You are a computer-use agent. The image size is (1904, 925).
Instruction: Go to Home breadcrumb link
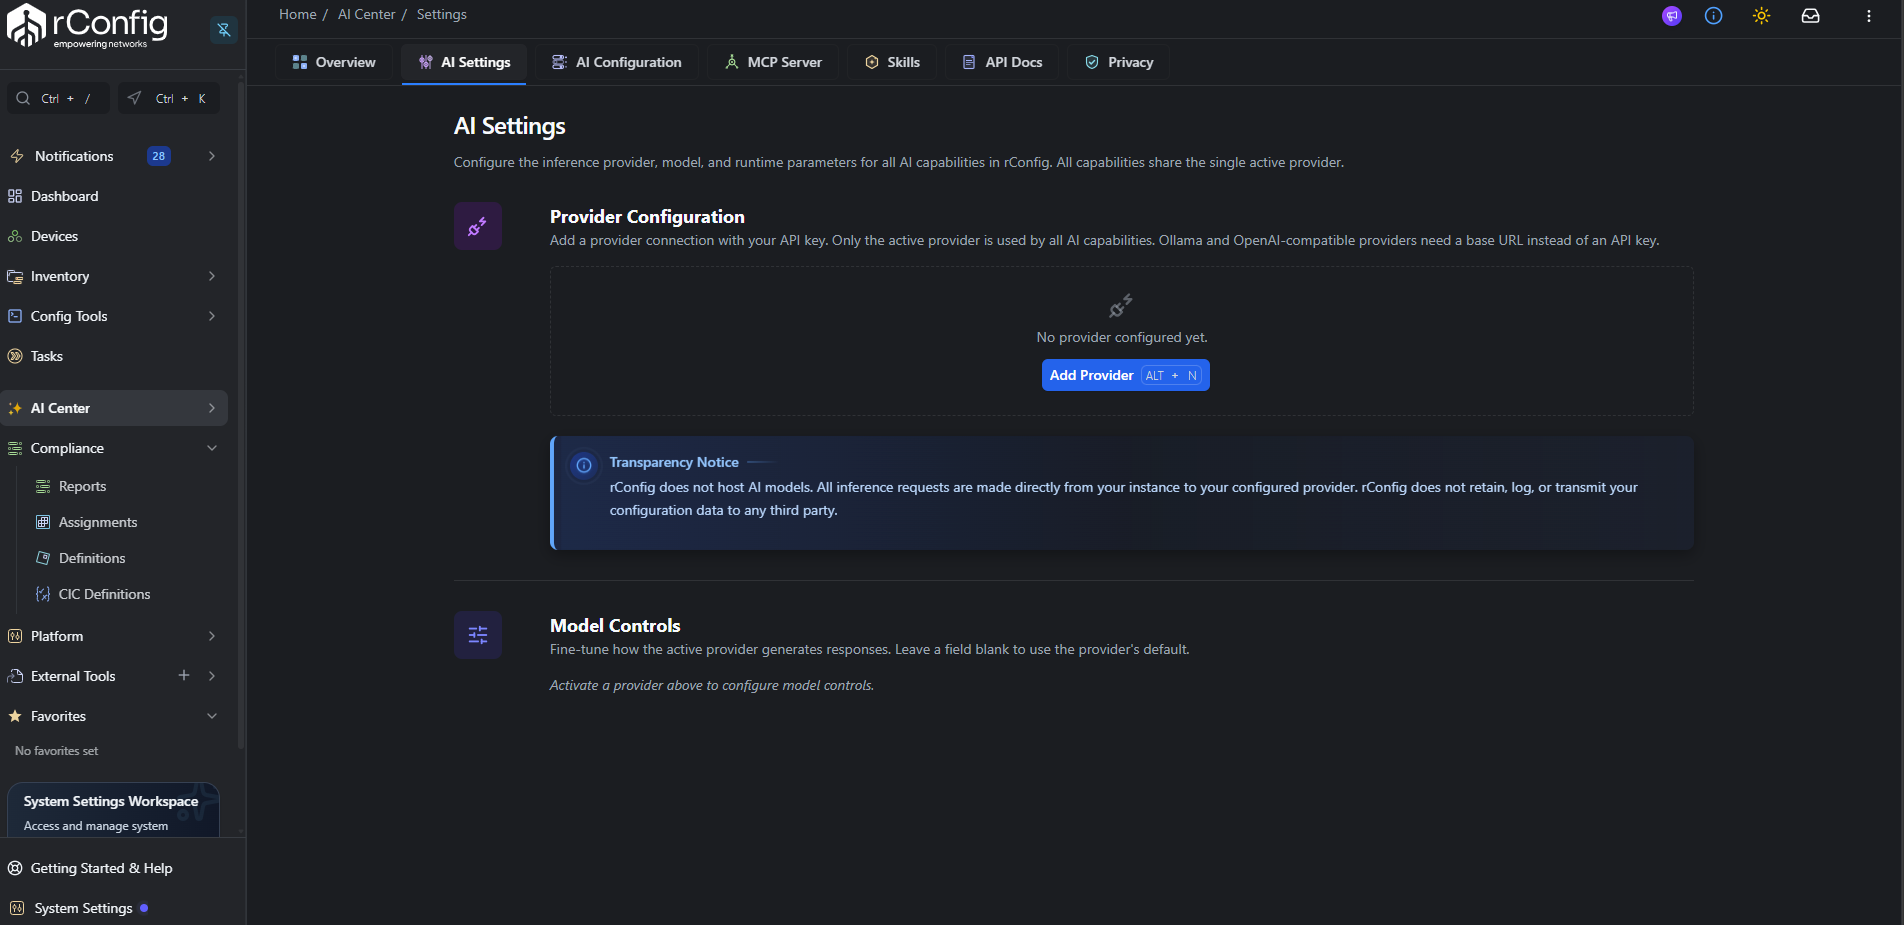coord(298,14)
